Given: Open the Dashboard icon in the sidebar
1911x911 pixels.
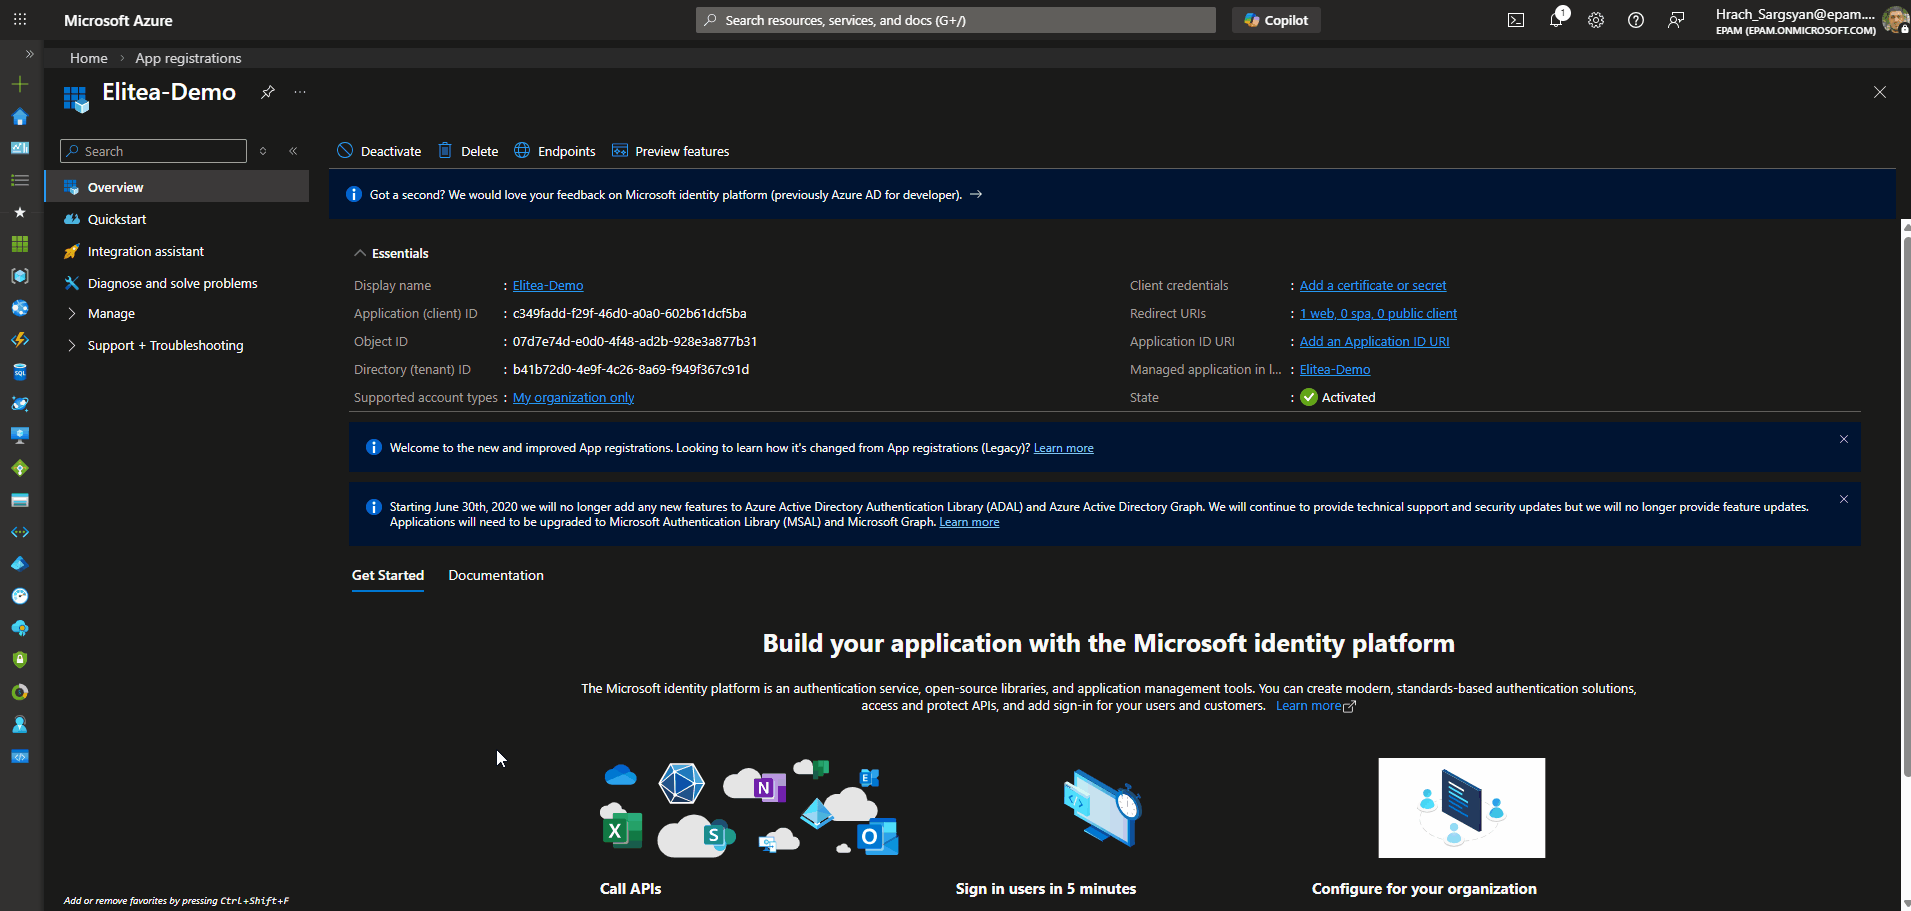Looking at the screenshot, I should click(x=20, y=148).
